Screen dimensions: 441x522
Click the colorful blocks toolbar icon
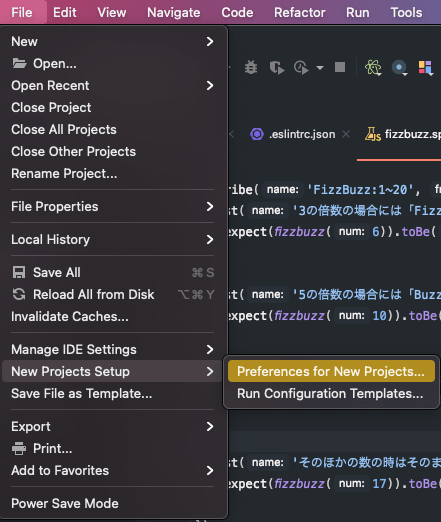[x=426, y=68]
